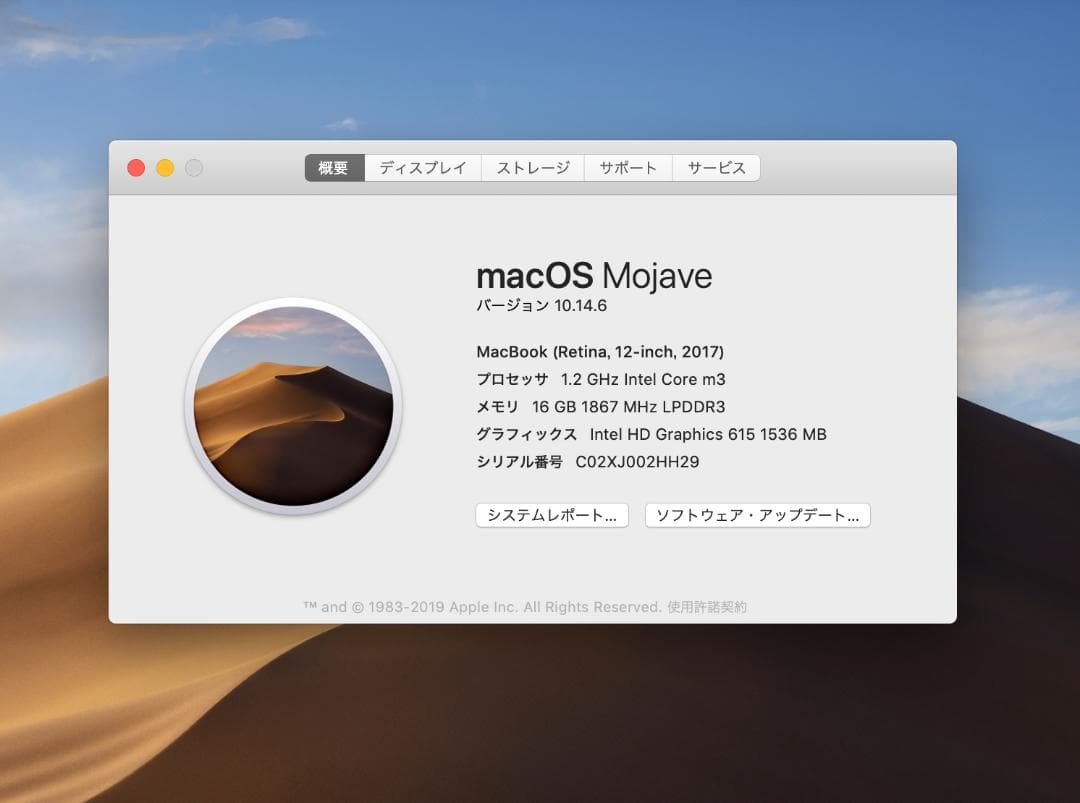The width and height of the screenshot is (1080, 803).
Task: View the サービス tab
Action: pos(716,168)
